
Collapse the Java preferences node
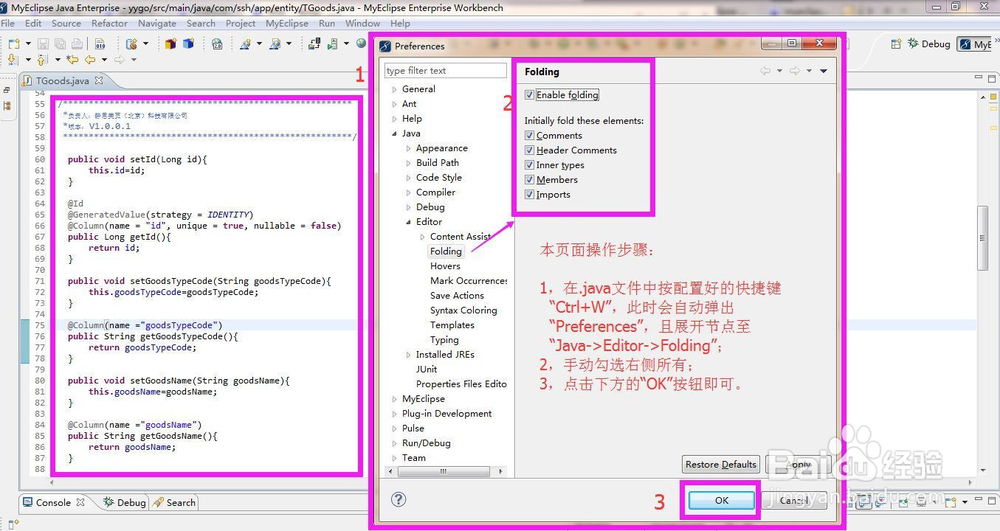coord(394,134)
